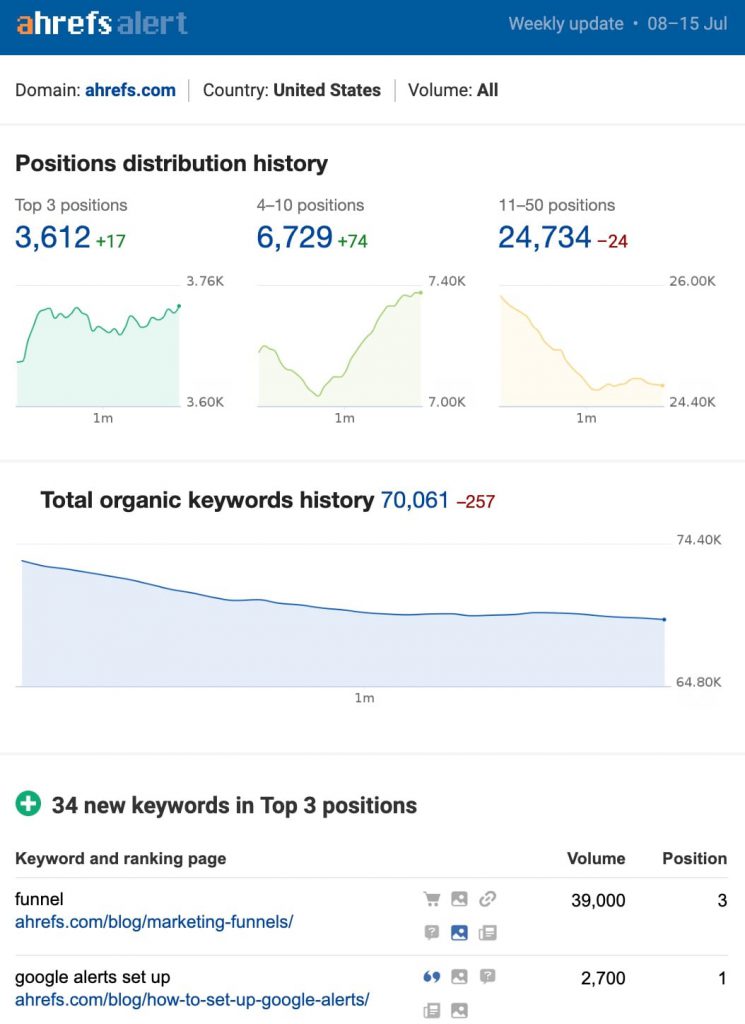745x1024 pixels.
Task: Click the 24.40K axis label
Action: pos(692,402)
